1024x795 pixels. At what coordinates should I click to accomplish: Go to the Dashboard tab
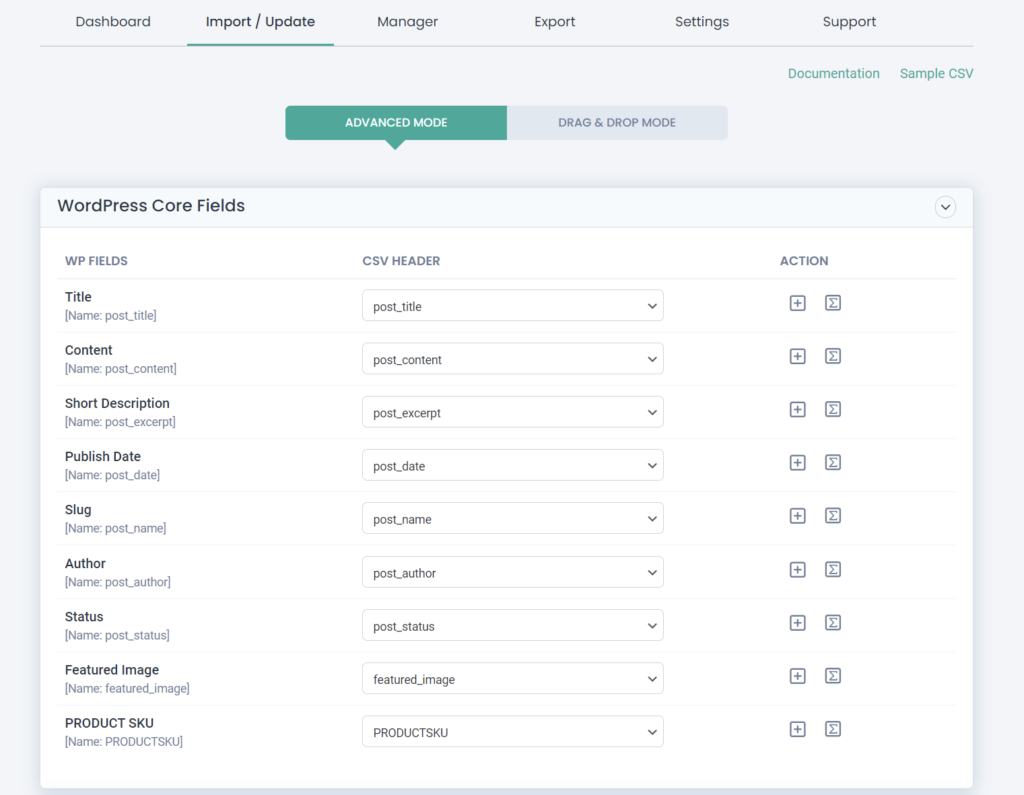(113, 22)
